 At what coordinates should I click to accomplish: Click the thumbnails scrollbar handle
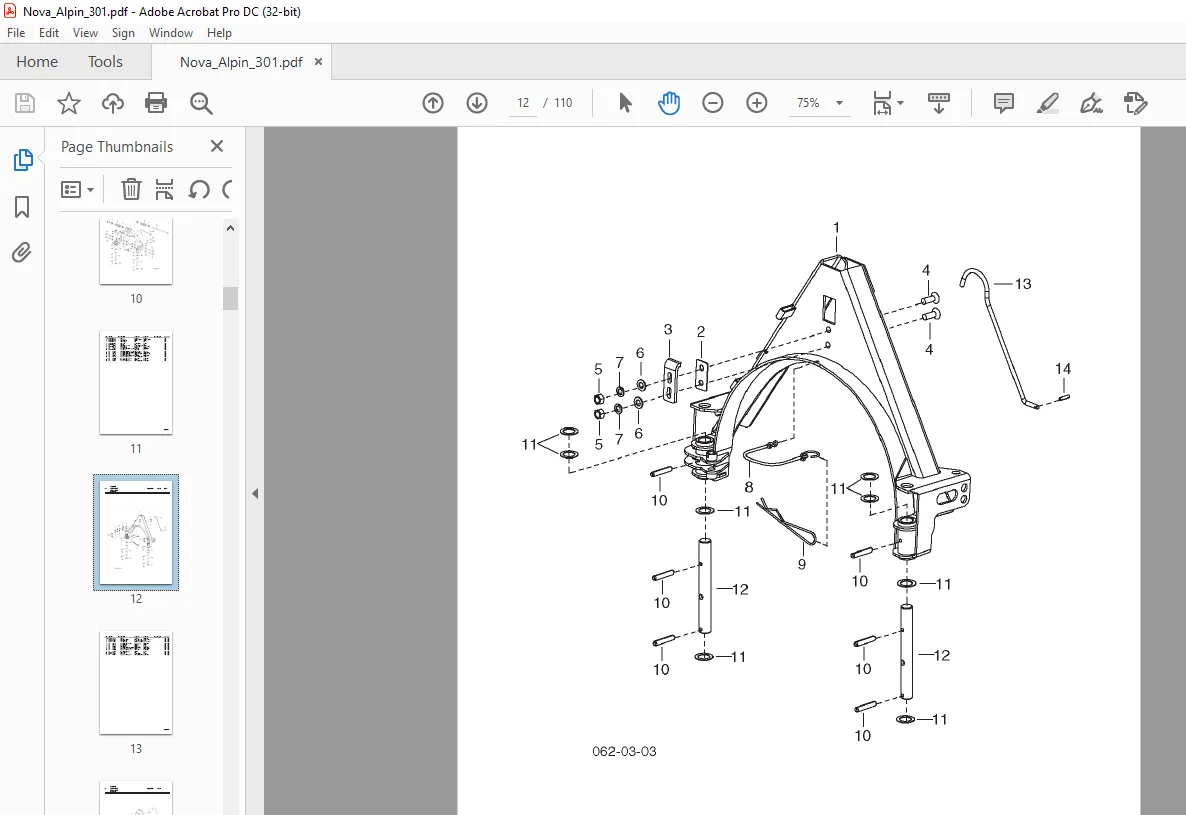click(x=231, y=298)
